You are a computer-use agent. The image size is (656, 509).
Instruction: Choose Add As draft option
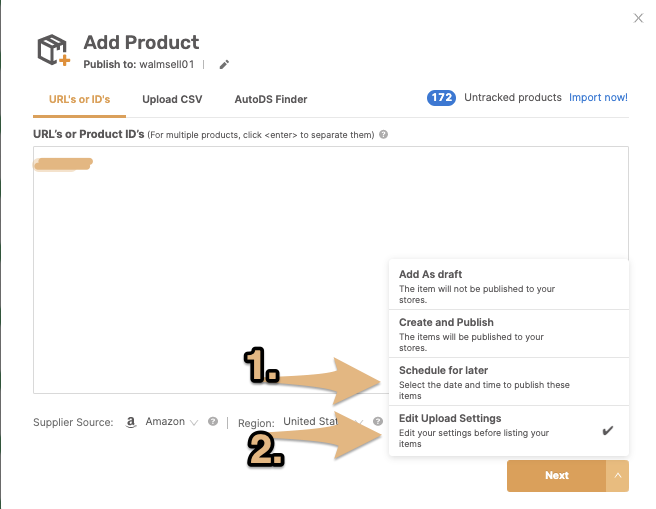pyautogui.click(x=509, y=285)
